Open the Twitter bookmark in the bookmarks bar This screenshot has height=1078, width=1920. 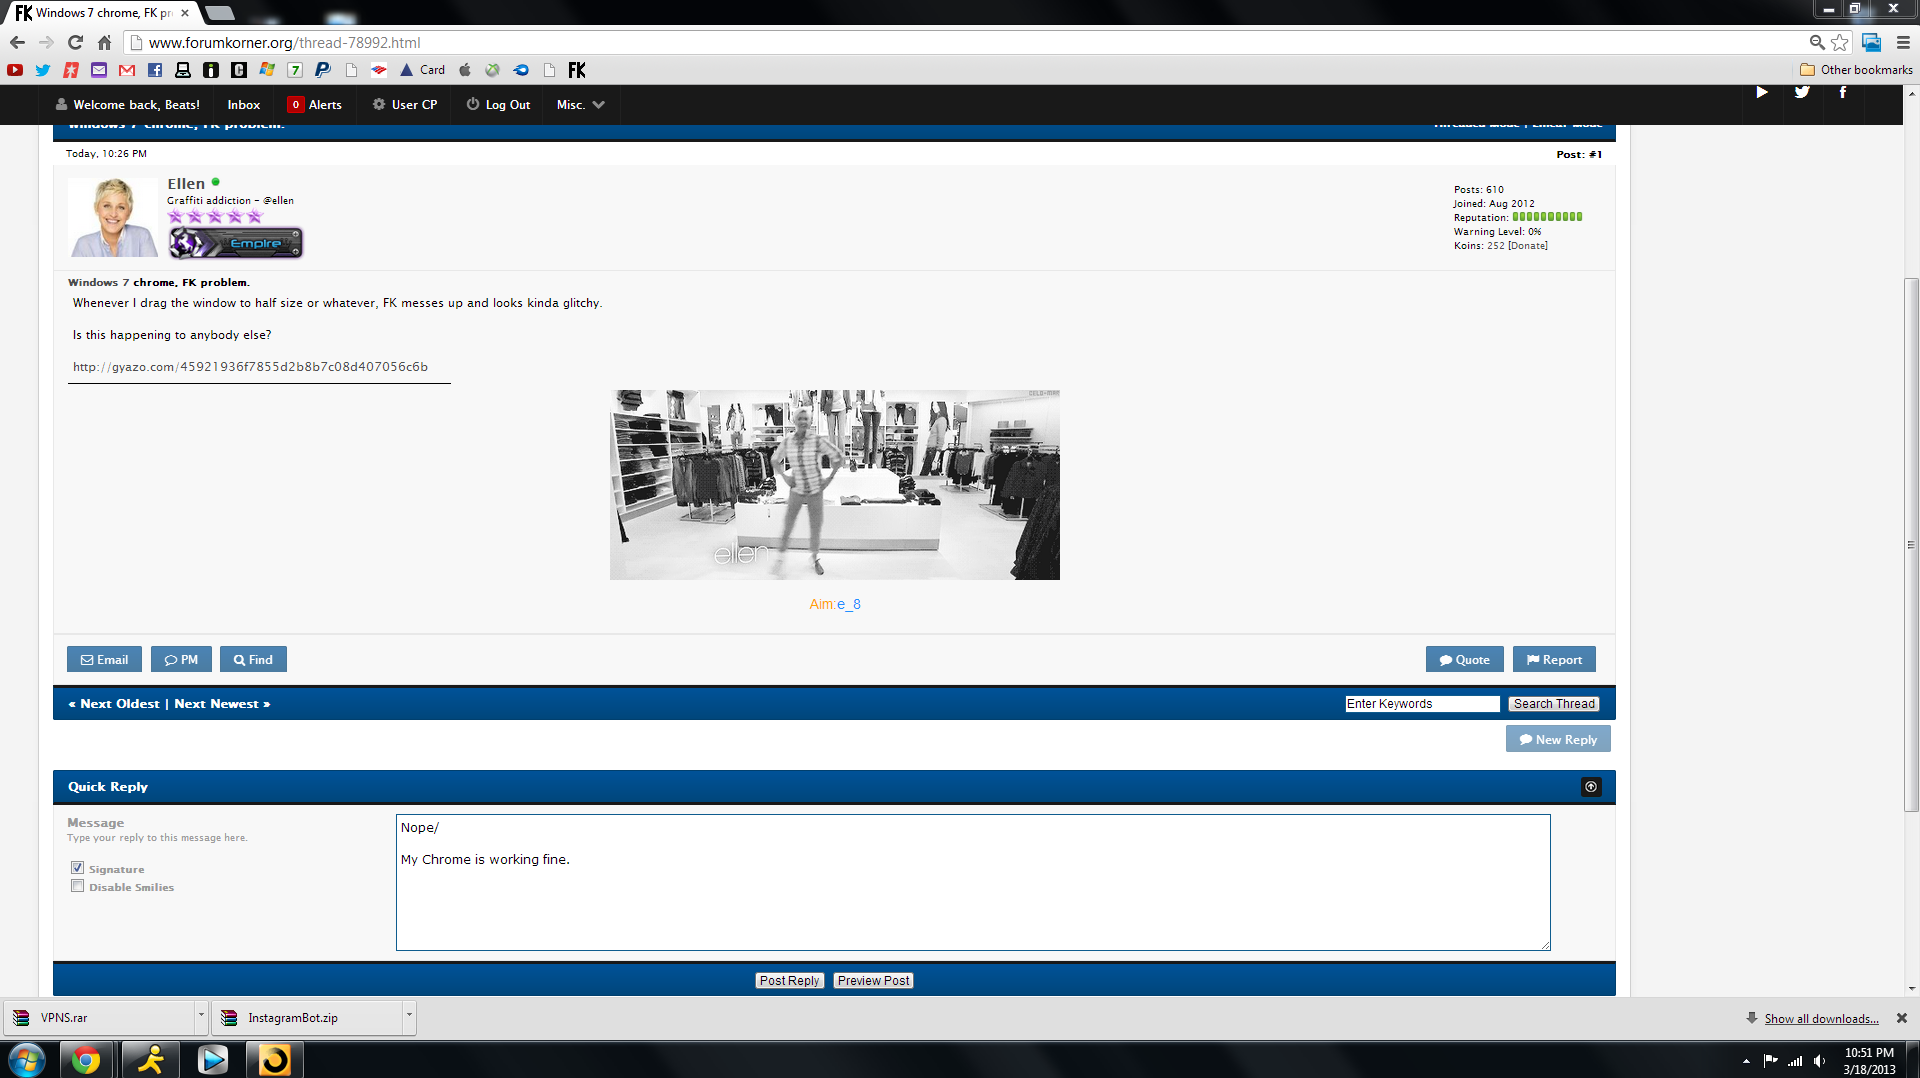pyautogui.click(x=43, y=70)
